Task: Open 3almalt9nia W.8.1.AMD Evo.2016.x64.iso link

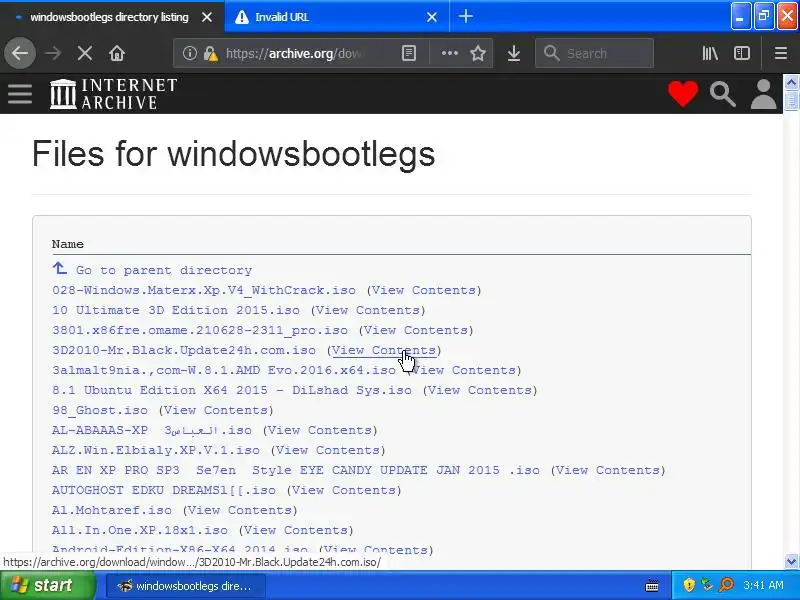Action: tap(224, 370)
